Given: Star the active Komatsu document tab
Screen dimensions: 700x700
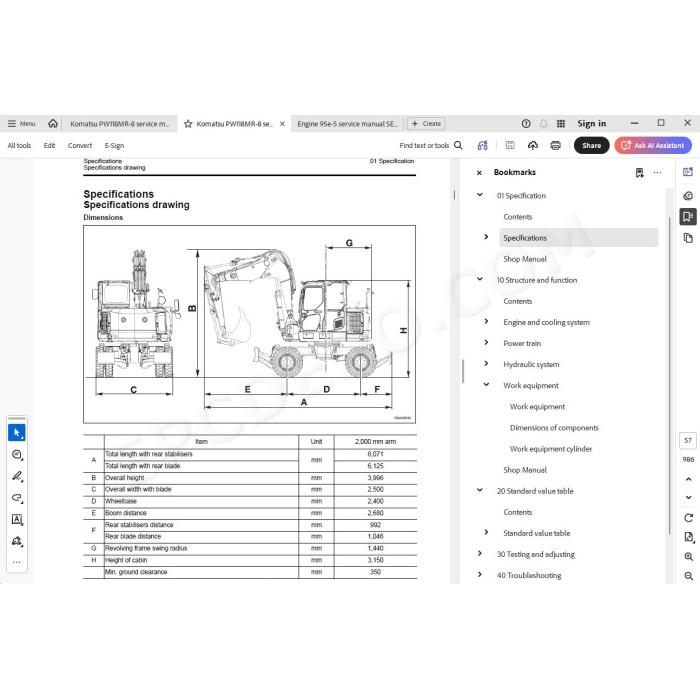Looking at the screenshot, I should [188, 124].
